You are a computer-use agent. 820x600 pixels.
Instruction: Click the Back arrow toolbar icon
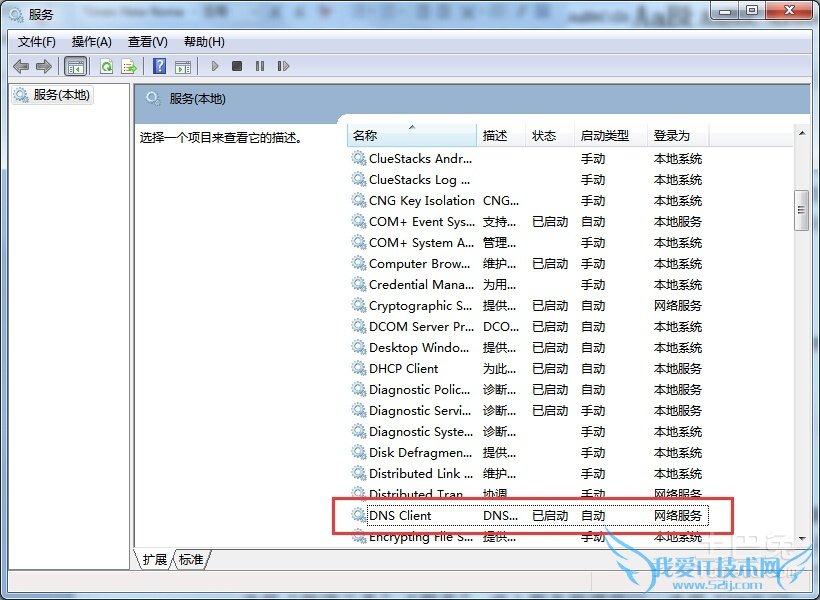click(21, 66)
